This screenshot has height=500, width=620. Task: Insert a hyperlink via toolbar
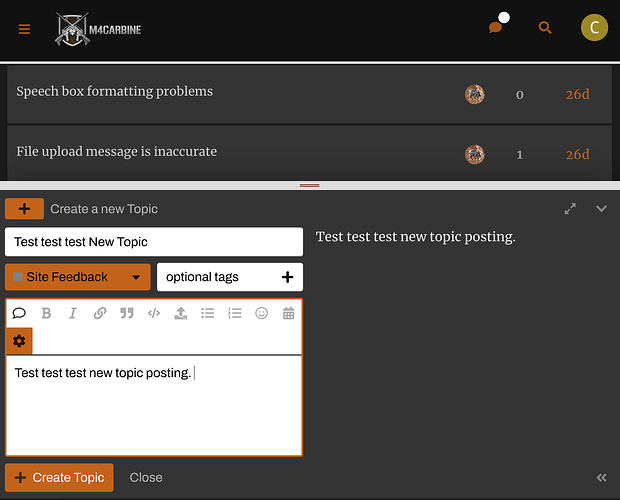(x=100, y=313)
